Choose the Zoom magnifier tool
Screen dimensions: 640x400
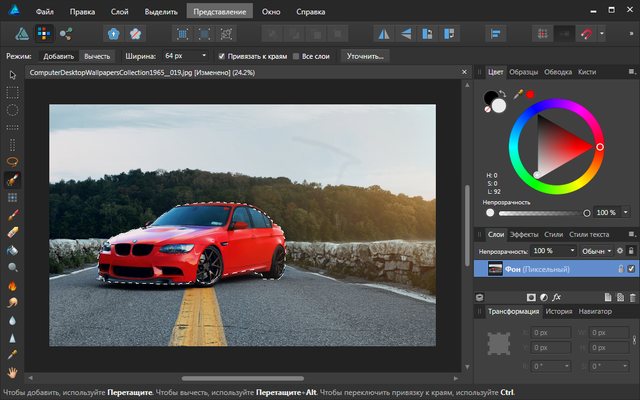(x=12, y=268)
